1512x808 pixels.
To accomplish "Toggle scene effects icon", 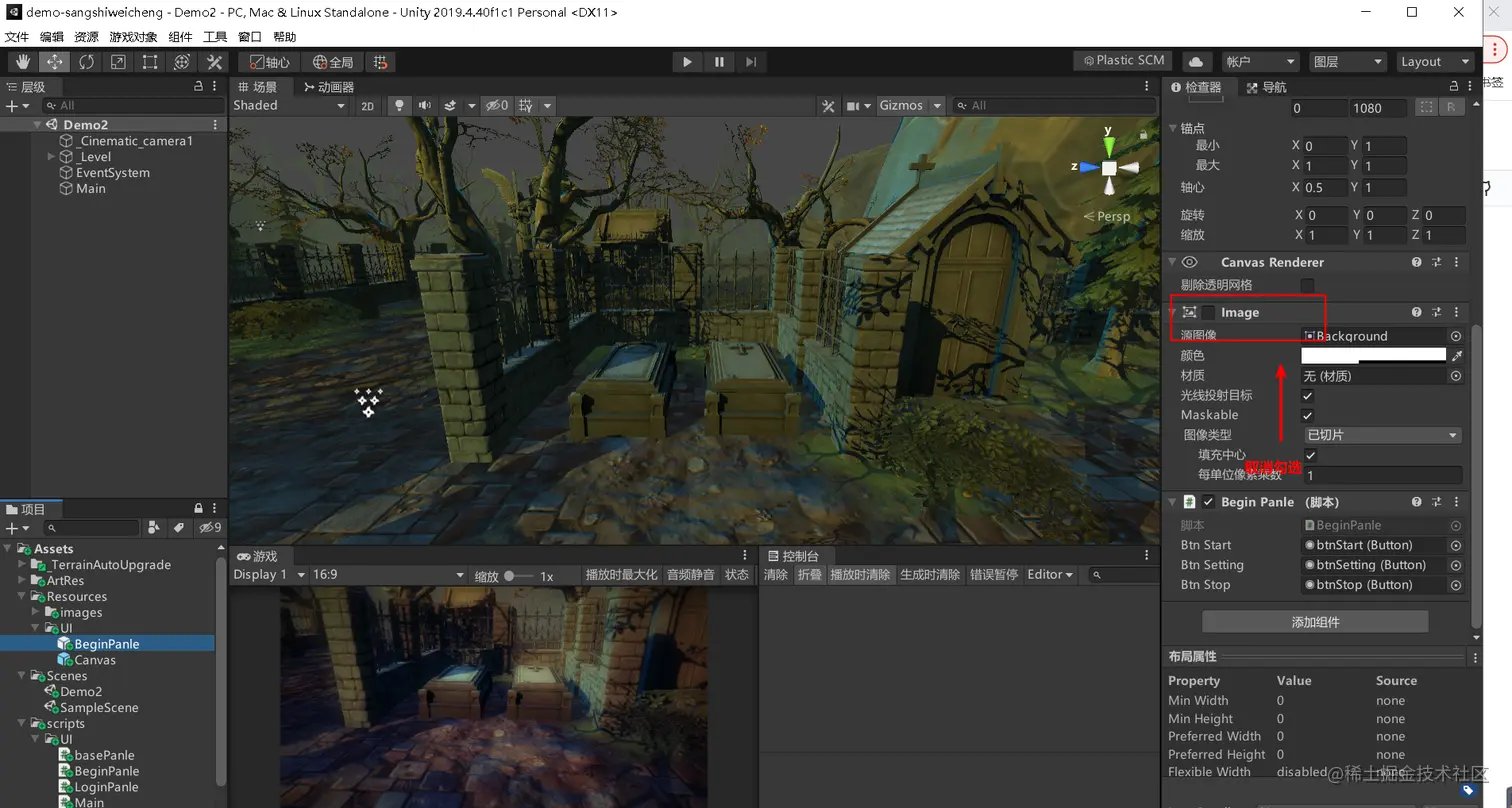I will point(450,105).
